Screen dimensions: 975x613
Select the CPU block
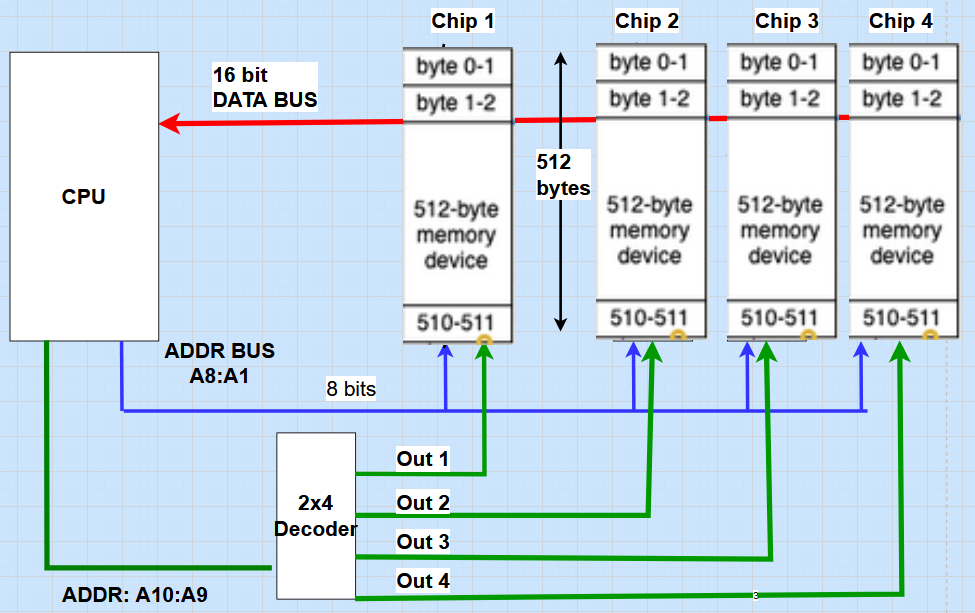(84, 196)
